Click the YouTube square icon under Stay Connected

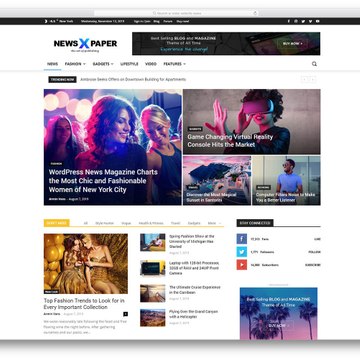242,265
